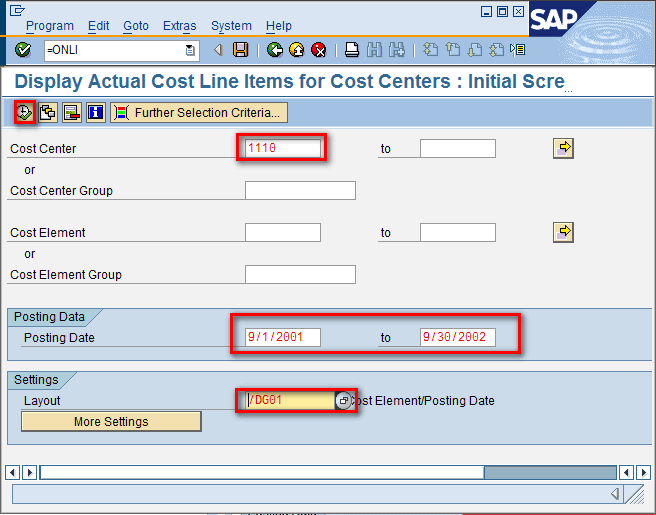Click the yellow Exit arrow icon
Image resolution: width=656 pixels, height=515 pixels.
pyautogui.click(x=296, y=50)
